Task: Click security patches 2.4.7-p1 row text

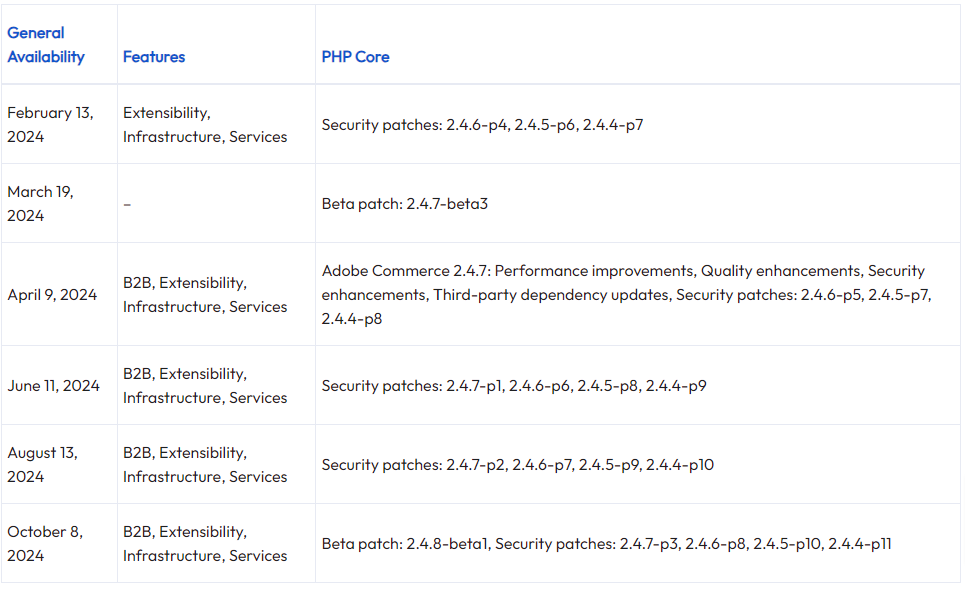Action: click(x=513, y=386)
